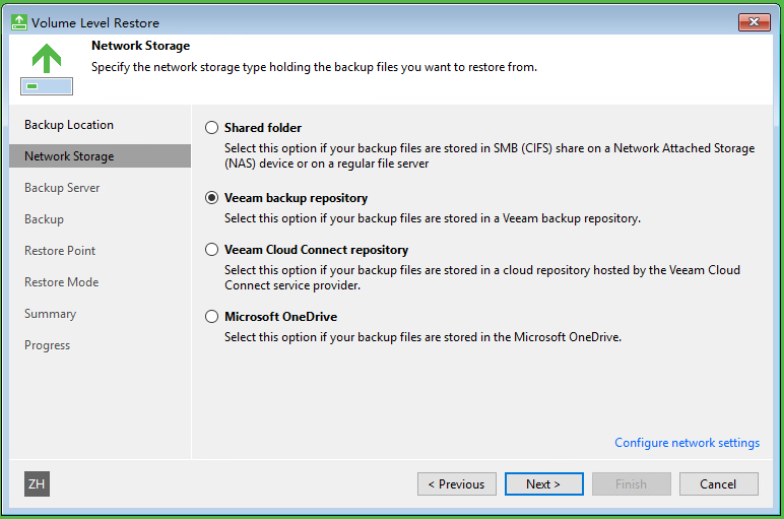Click the Veeam backup repository description sentence

pos(432,218)
